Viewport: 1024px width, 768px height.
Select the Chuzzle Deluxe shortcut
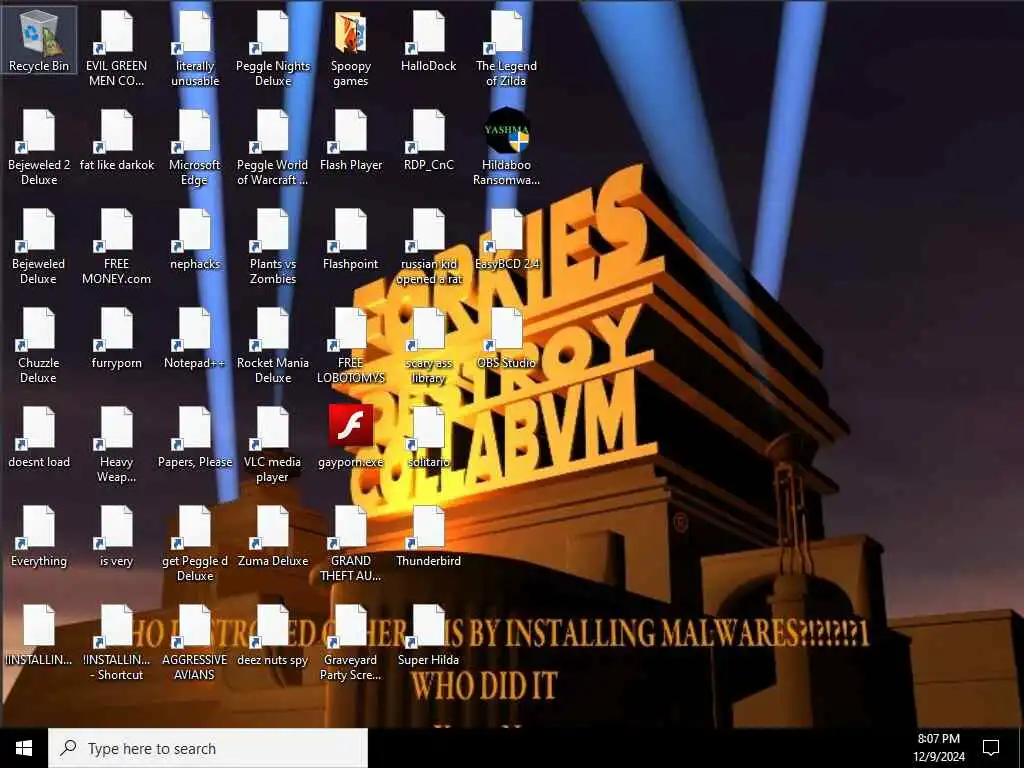coord(39,345)
